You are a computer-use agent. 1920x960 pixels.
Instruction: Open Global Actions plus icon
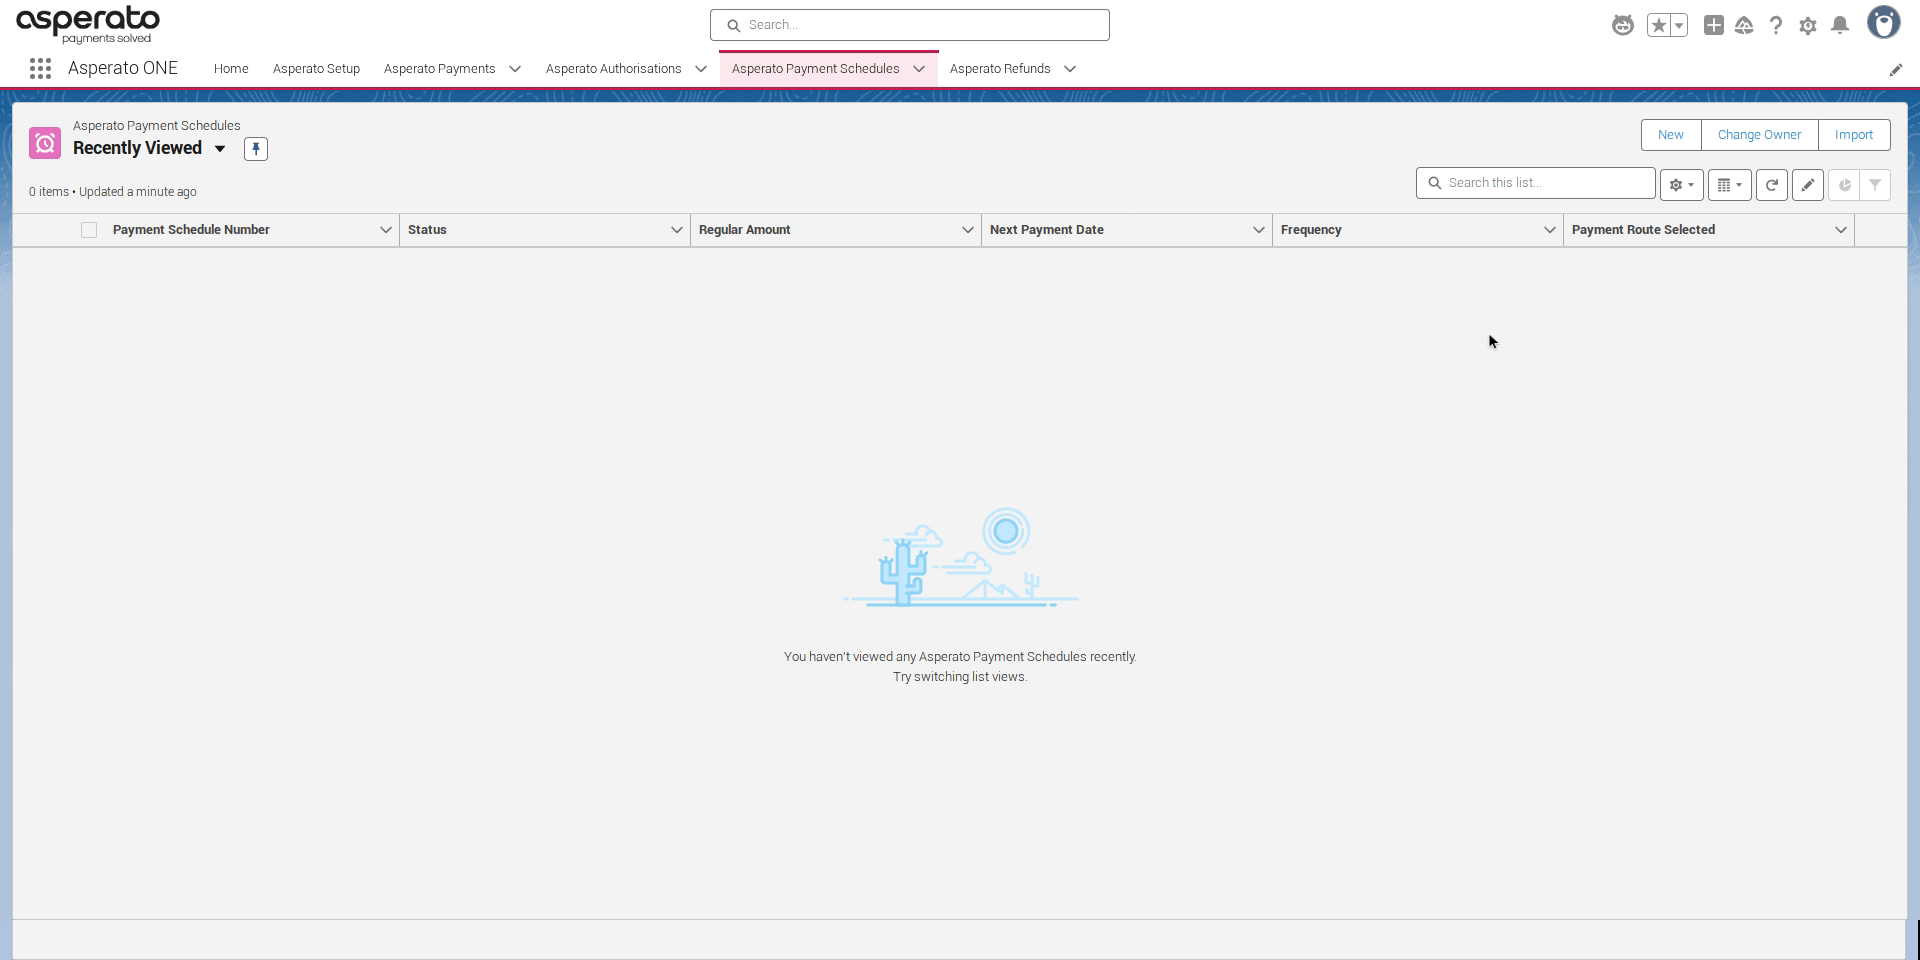click(x=1713, y=25)
